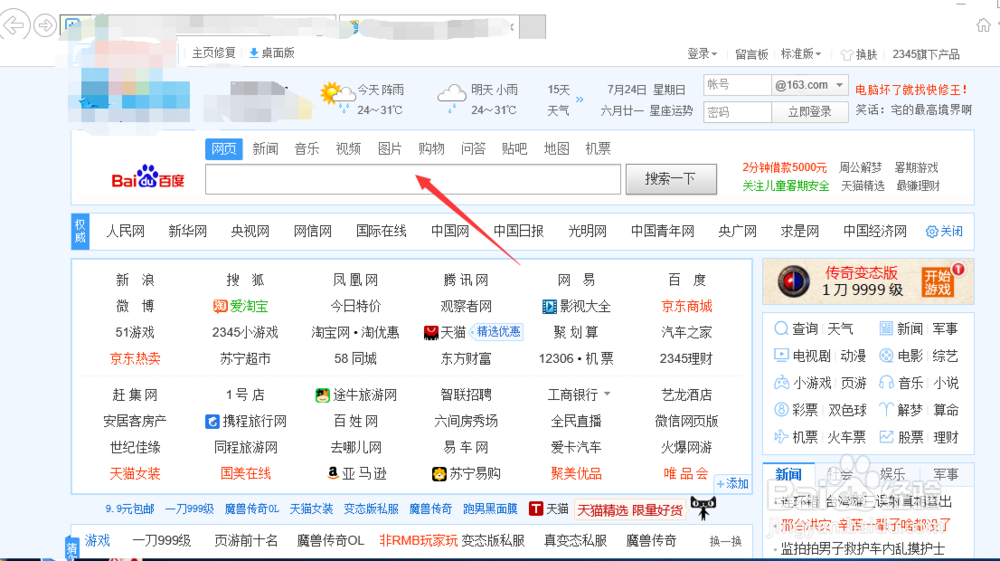This screenshot has width=1000, height=561.
Task: Click the 股票 chart icon
Action: (886, 437)
